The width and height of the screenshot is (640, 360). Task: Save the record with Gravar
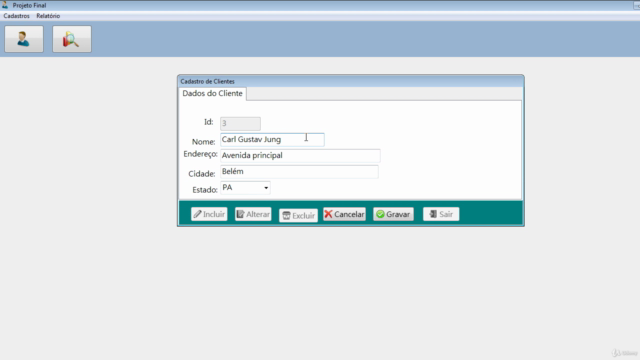[x=393, y=214]
